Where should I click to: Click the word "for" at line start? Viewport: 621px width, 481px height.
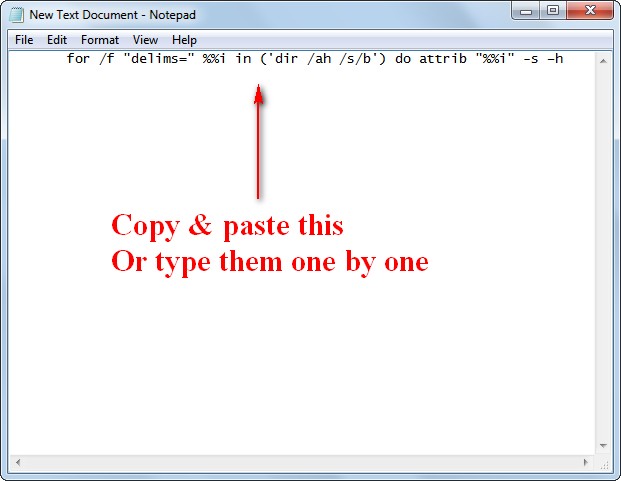[x=78, y=59]
